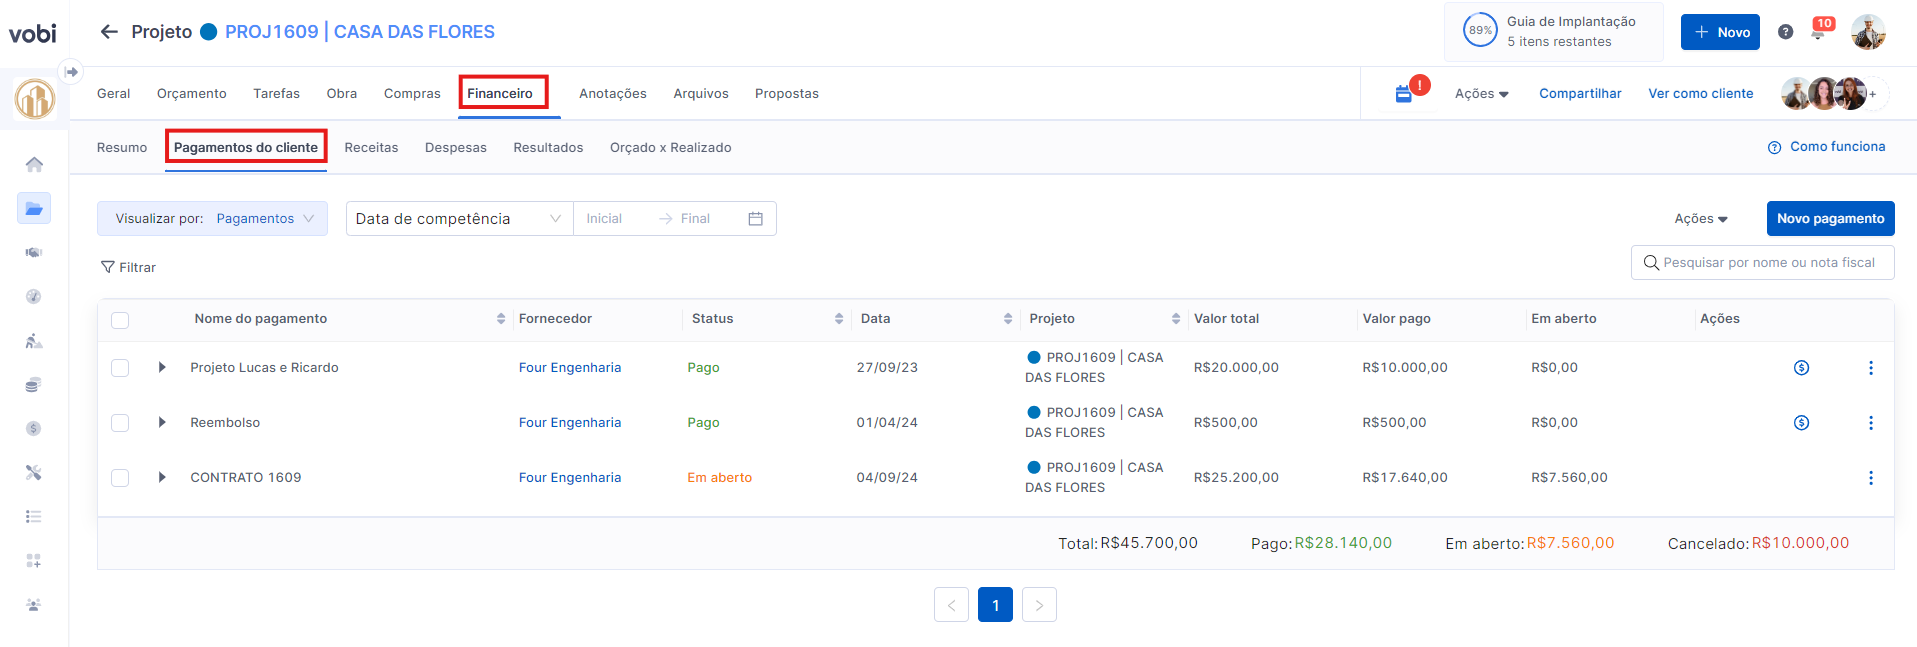Click the Como funciona help icon

pyautogui.click(x=1775, y=147)
